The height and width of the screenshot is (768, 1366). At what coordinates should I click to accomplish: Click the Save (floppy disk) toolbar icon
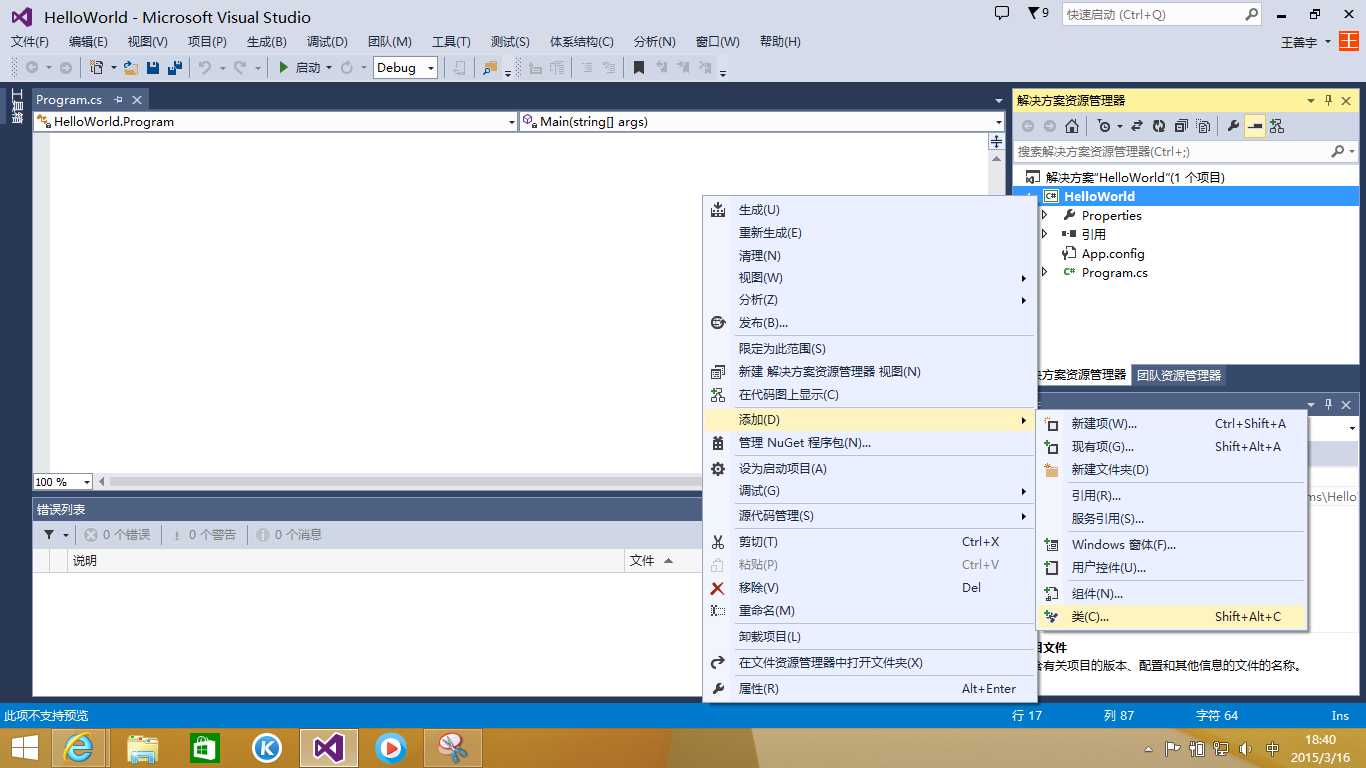[153, 68]
